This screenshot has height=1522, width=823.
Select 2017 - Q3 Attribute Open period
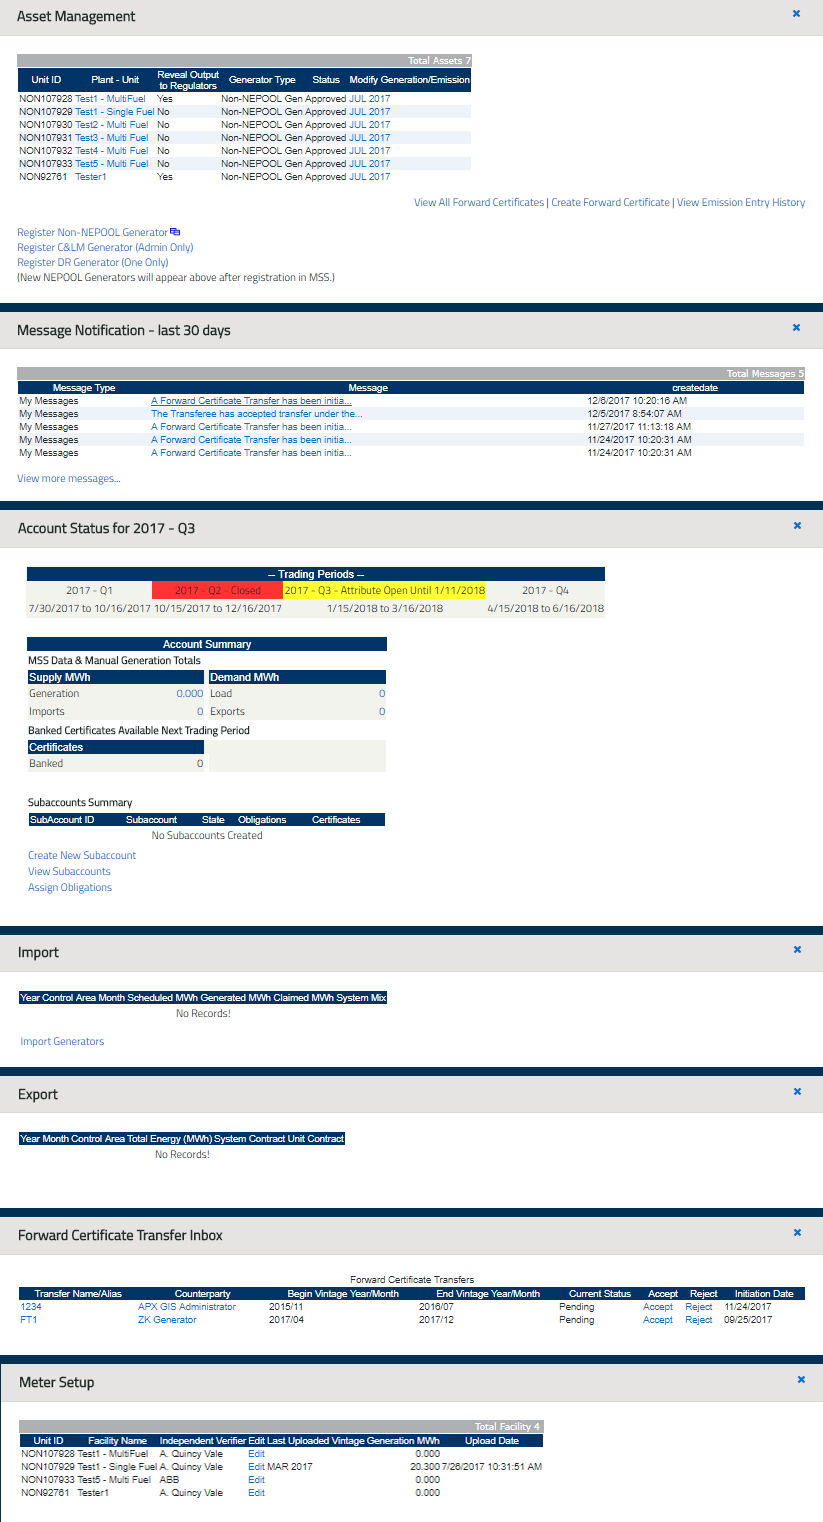click(384, 590)
